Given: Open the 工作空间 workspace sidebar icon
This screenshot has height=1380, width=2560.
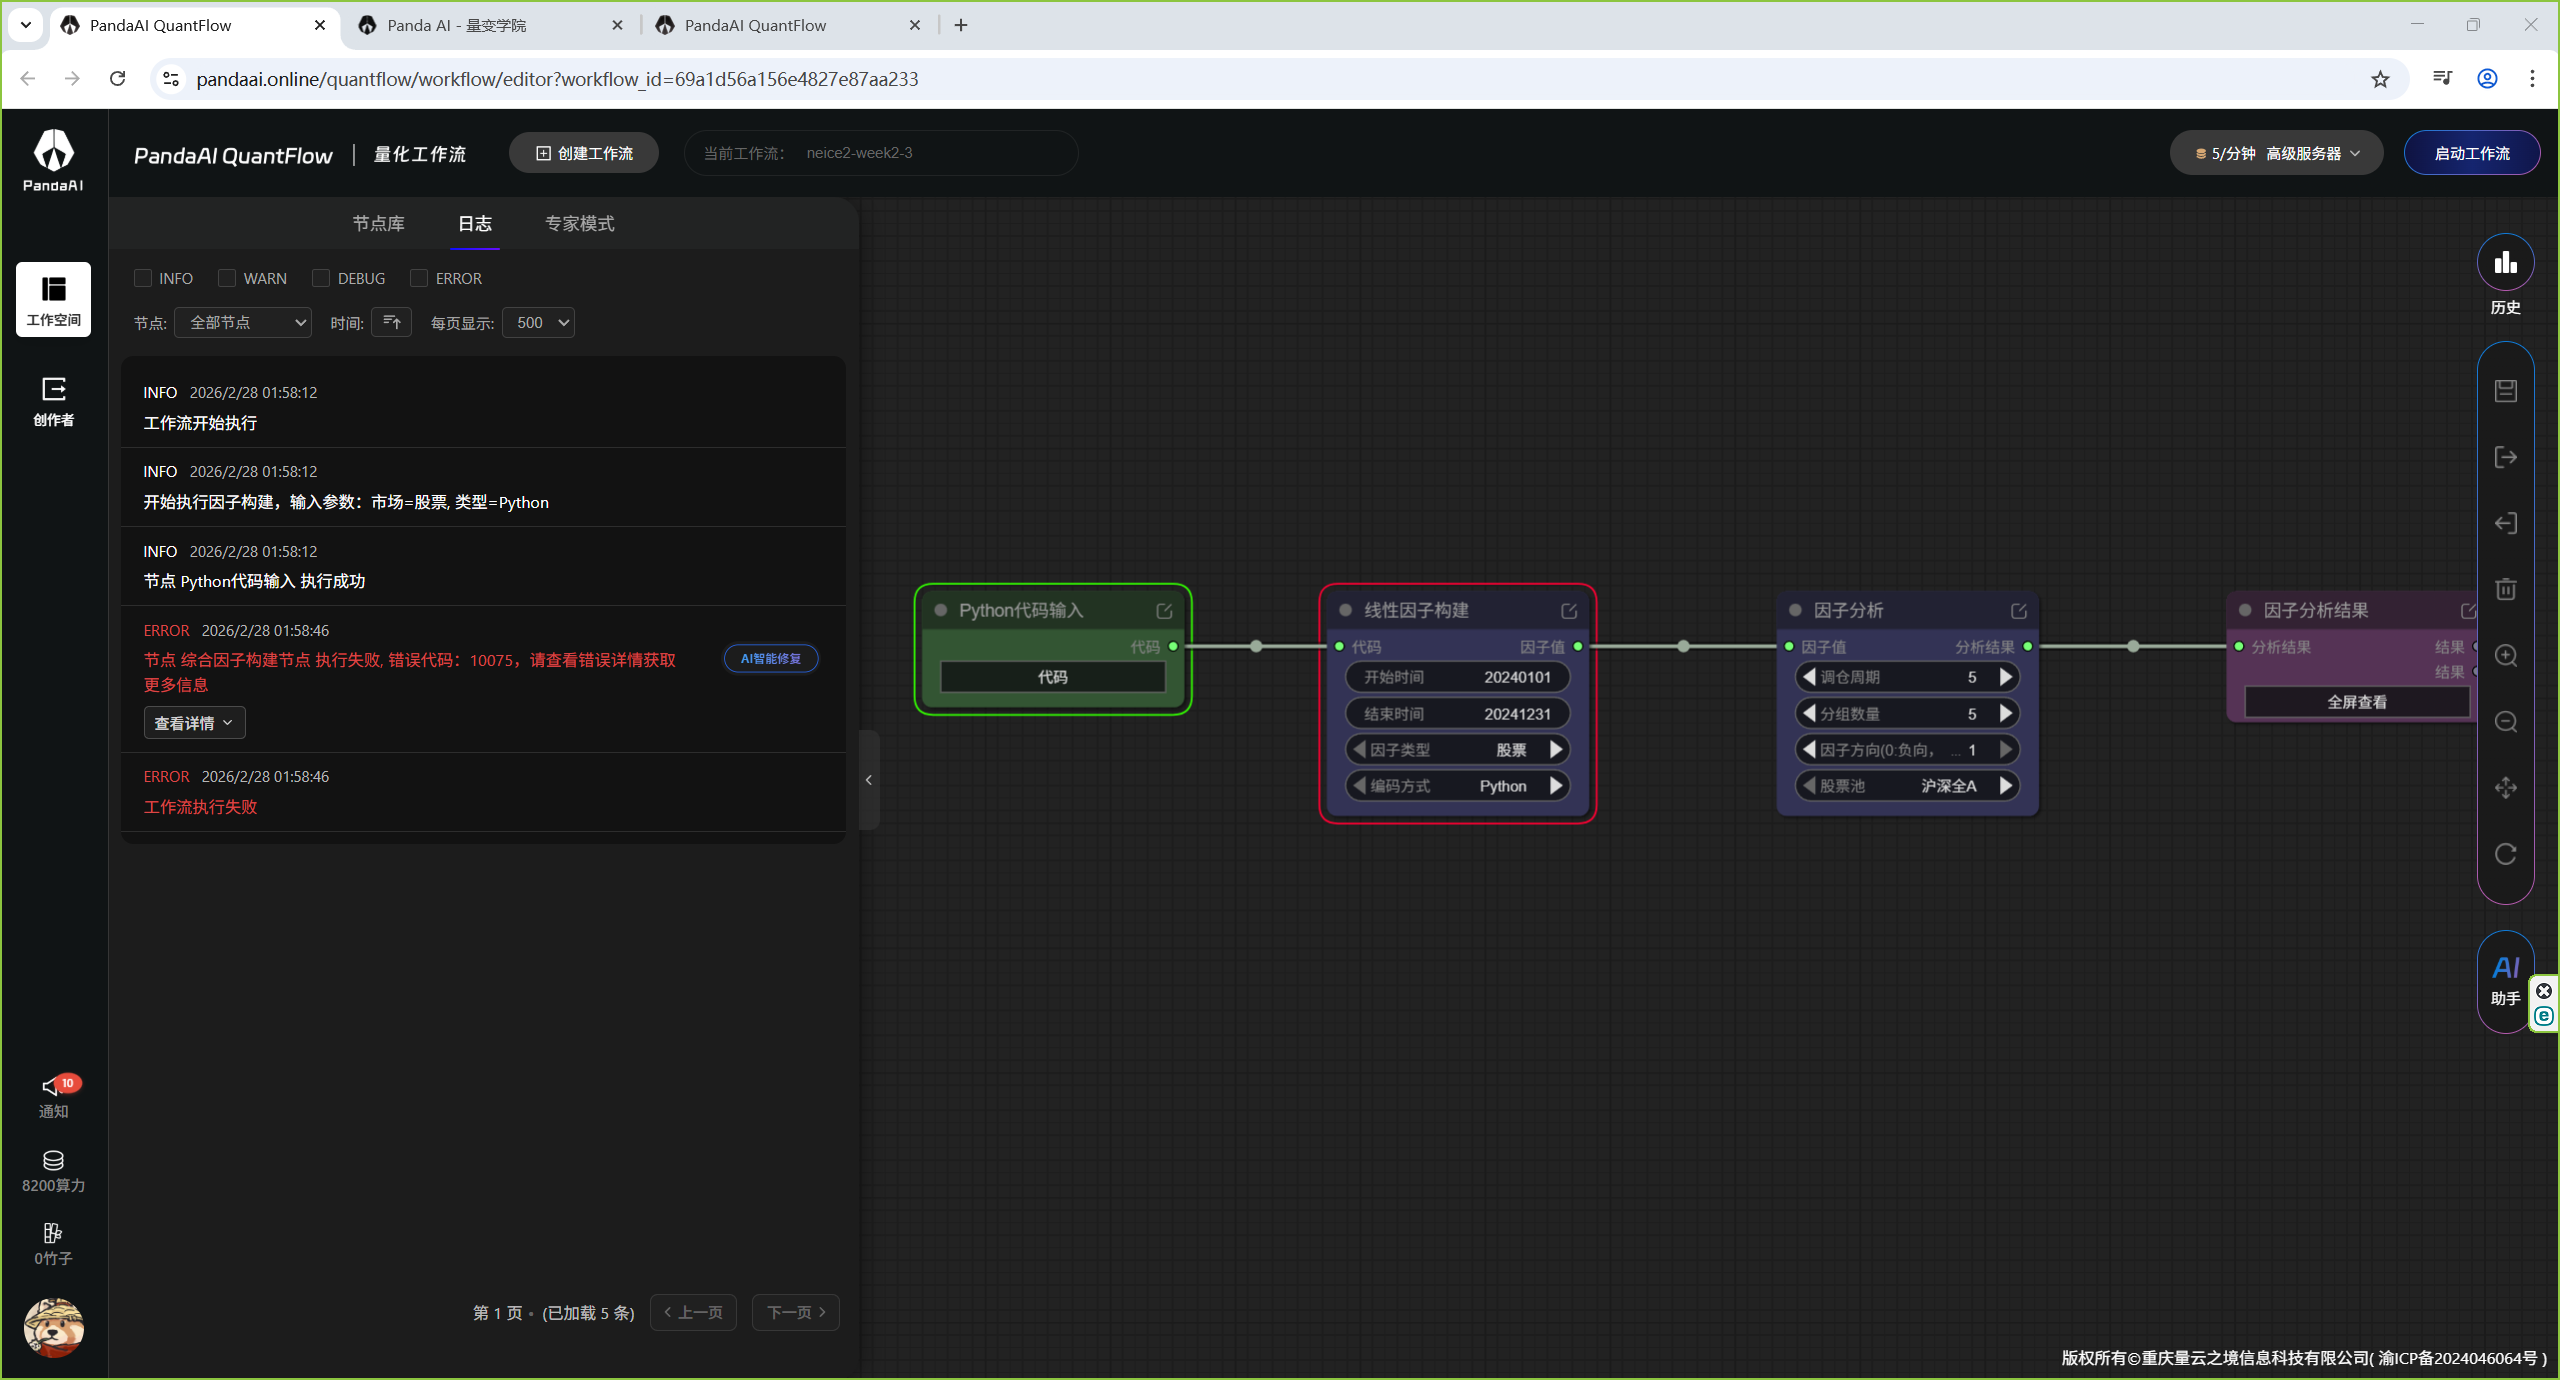Looking at the screenshot, I should tap(53, 299).
